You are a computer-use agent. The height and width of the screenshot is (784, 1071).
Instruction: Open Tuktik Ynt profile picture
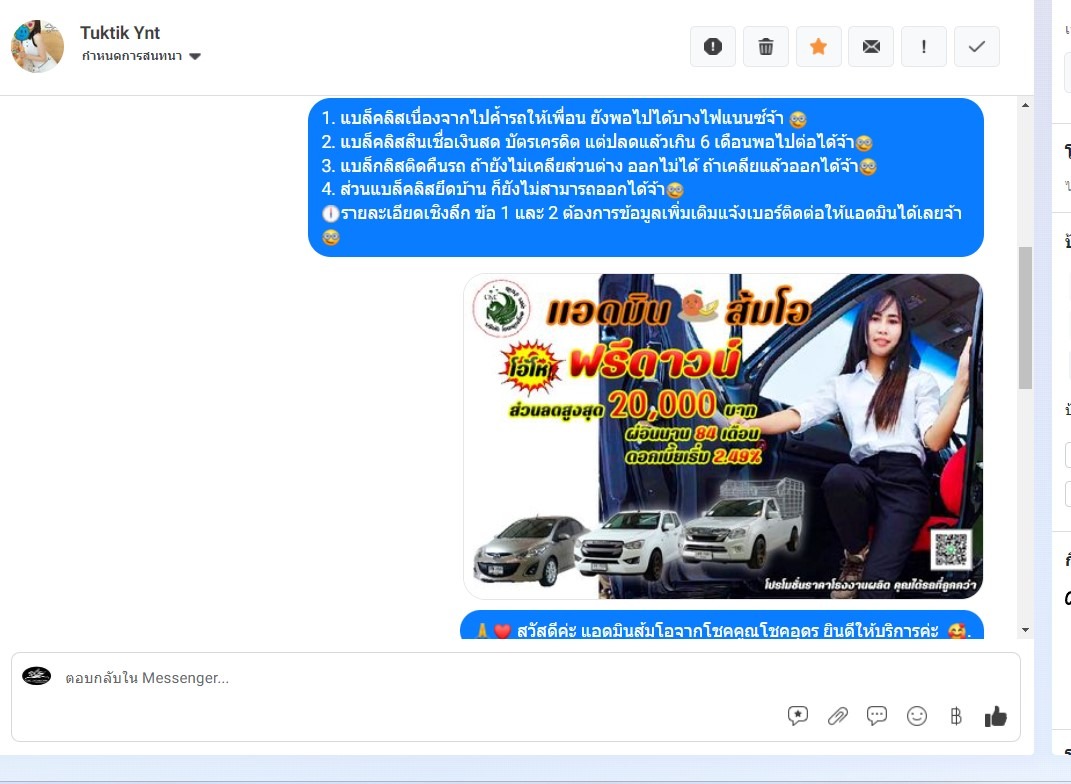click(x=38, y=46)
